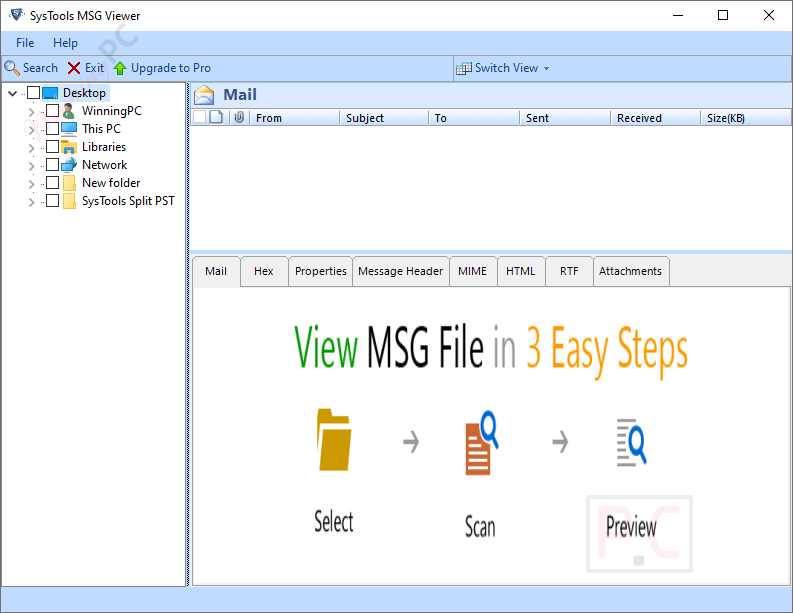Sort by the Size(KB) column header
Screen dimensions: 793x613
coord(746,118)
